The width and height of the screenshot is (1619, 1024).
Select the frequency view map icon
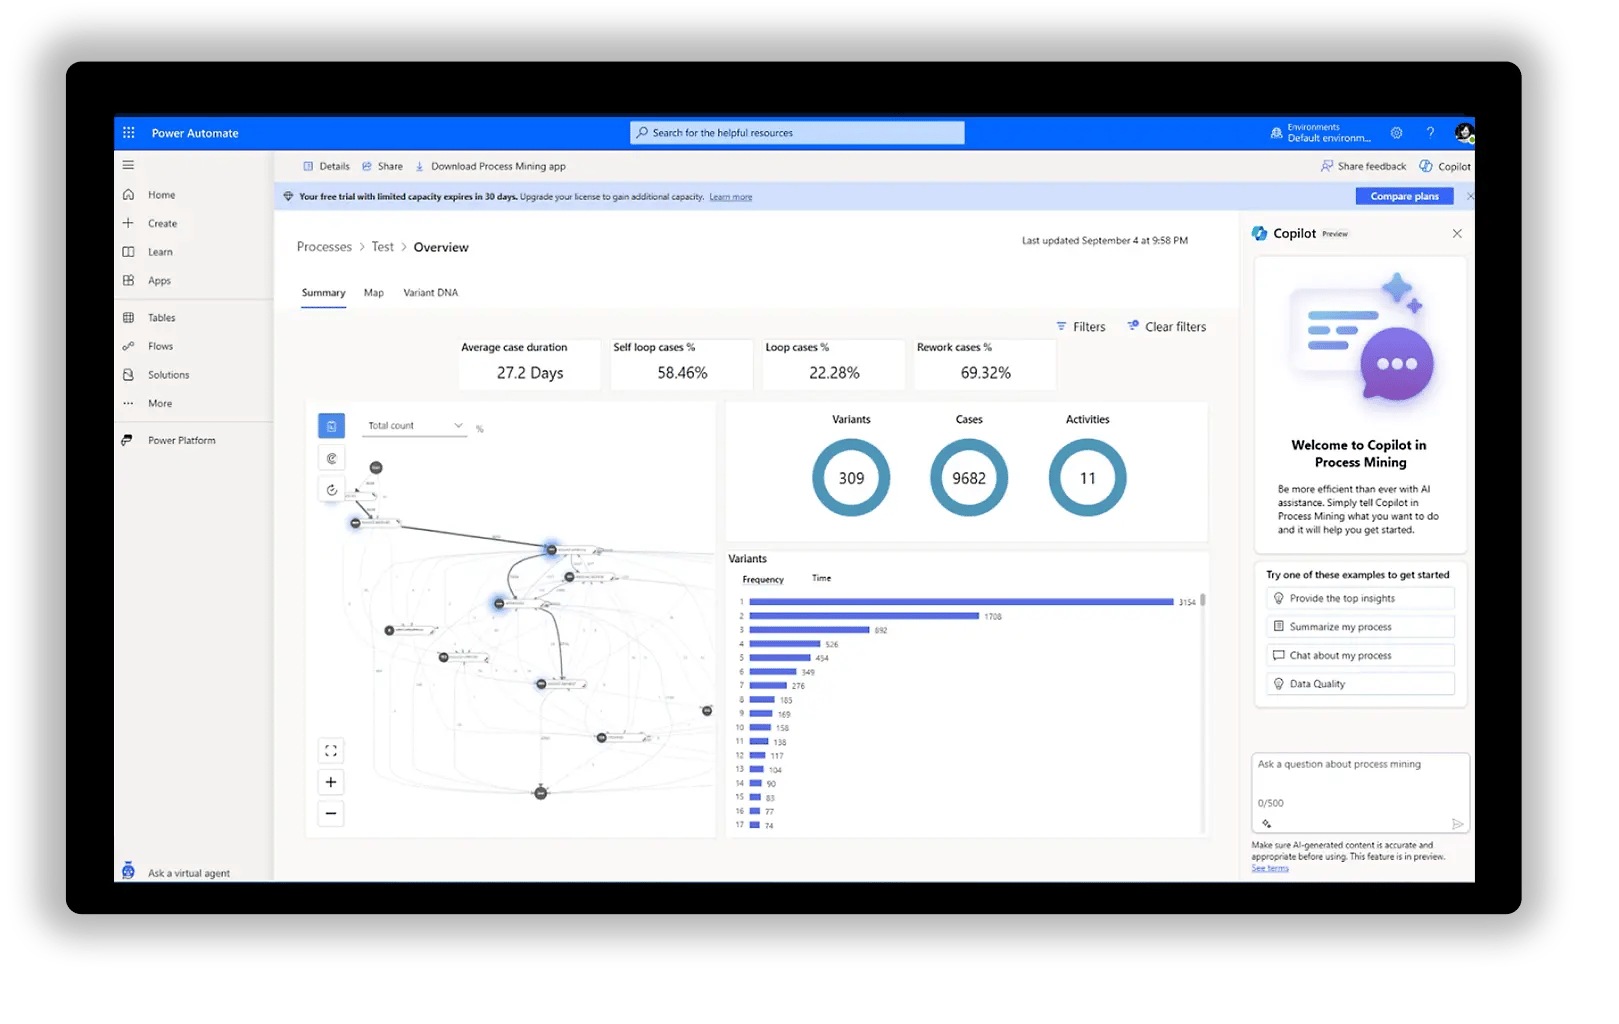click(331, 426)
